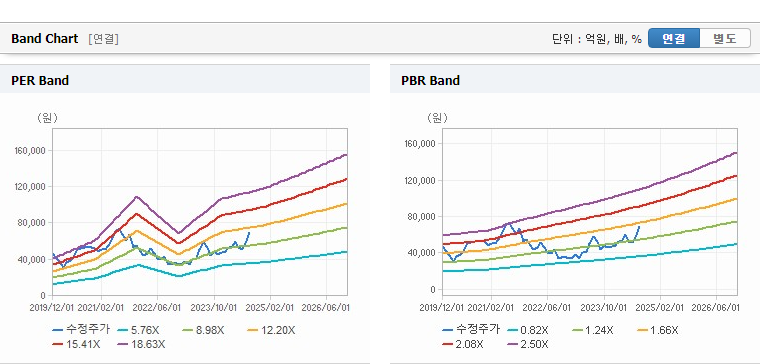Toggle 12.20X series in PER Band legend
Screen dimensions: 760x364
coord(271,330)
